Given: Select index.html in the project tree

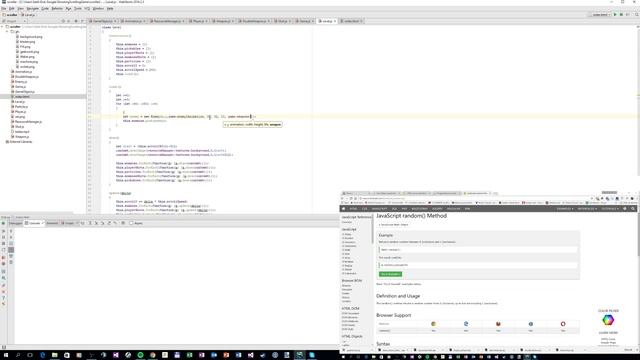Looking at the screenshot, I should (22, 97).
